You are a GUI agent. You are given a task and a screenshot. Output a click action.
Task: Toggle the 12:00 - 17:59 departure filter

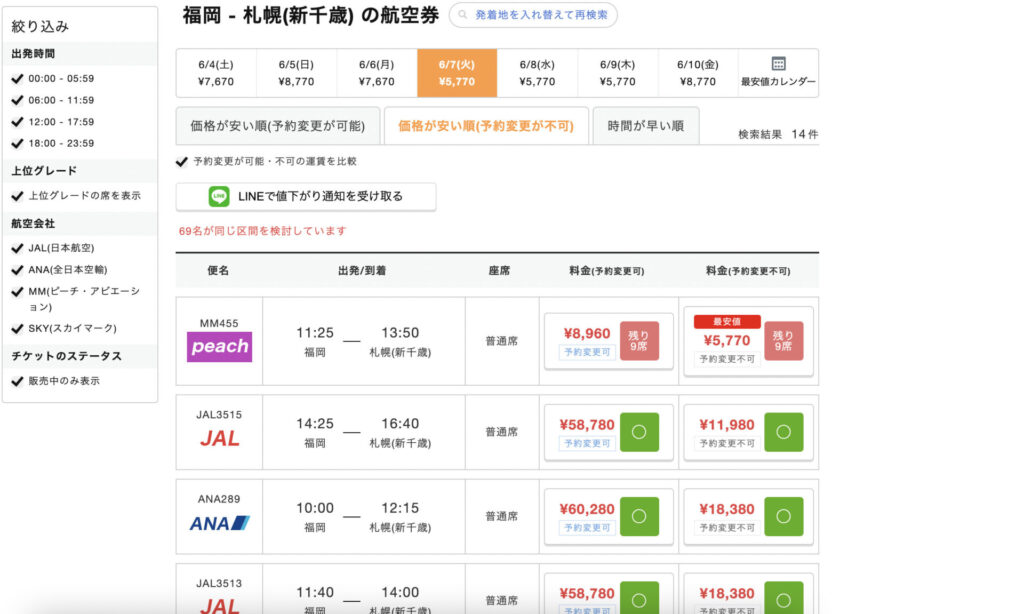coord(18,121)
